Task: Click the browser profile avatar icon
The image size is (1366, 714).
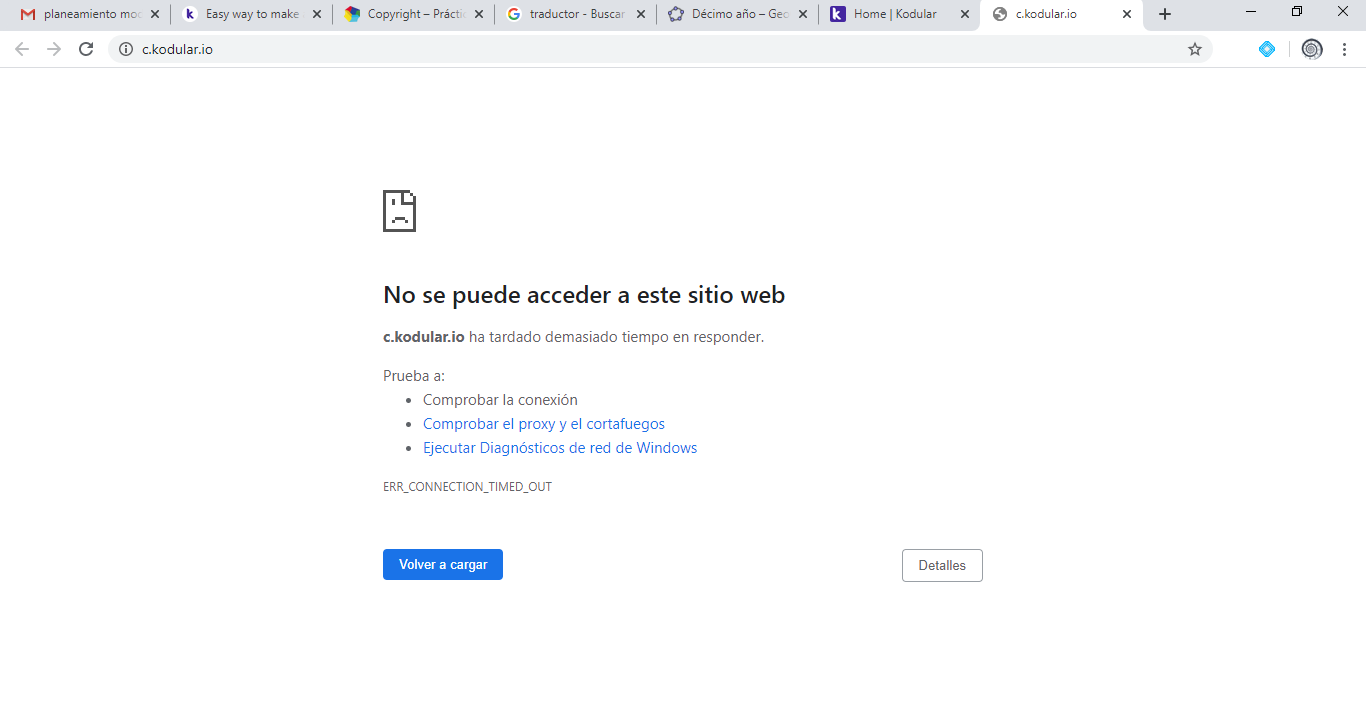Action: point(1311,48)
